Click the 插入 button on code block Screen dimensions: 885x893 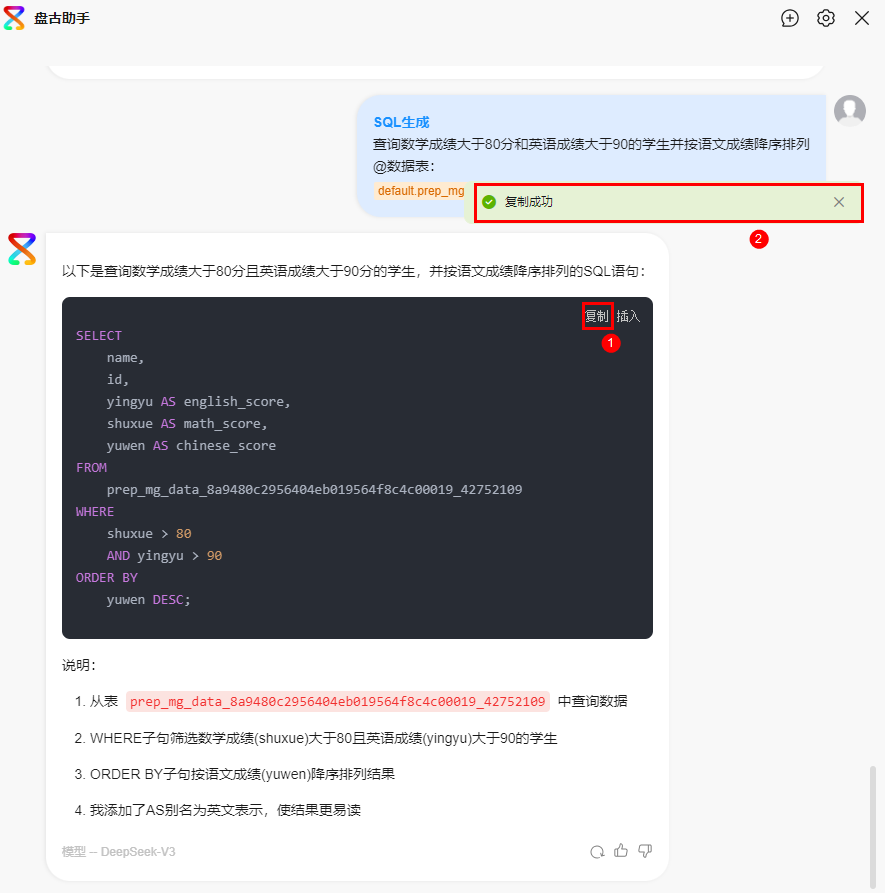point(628,316)
